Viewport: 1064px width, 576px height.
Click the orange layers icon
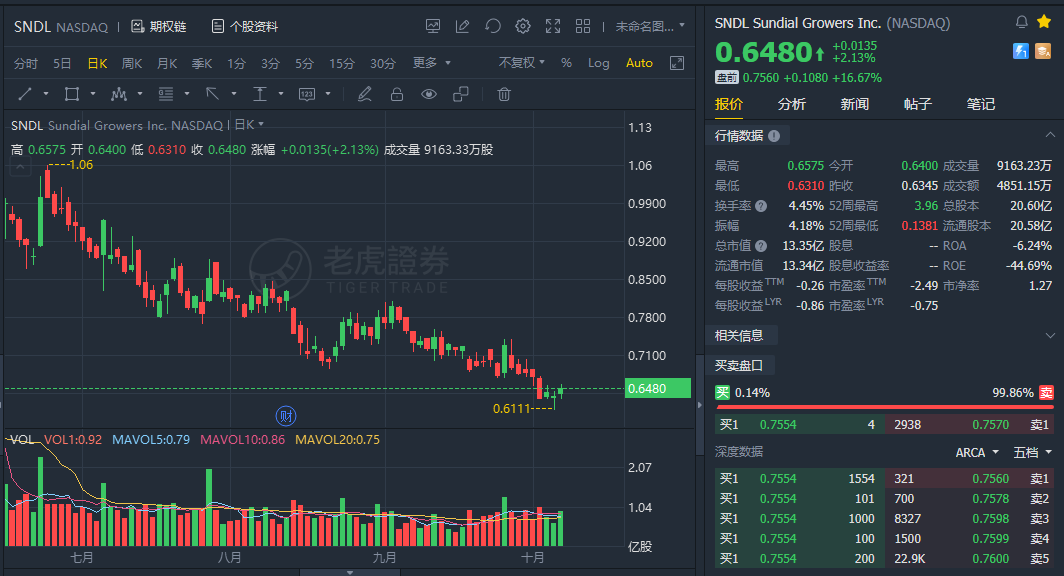[1043, 51]
